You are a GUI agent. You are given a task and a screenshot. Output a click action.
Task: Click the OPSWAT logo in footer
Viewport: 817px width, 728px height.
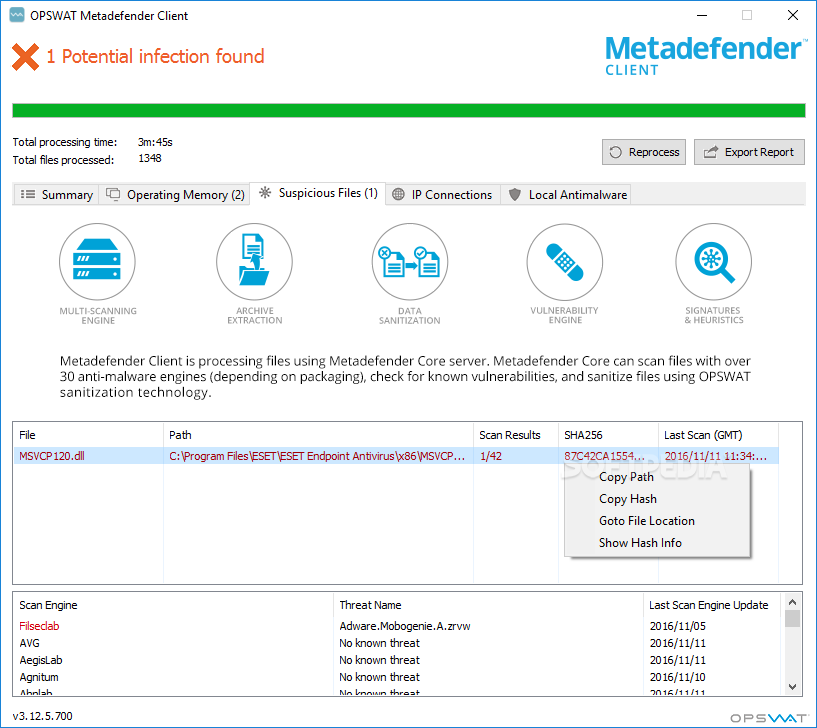pos(769,718)
